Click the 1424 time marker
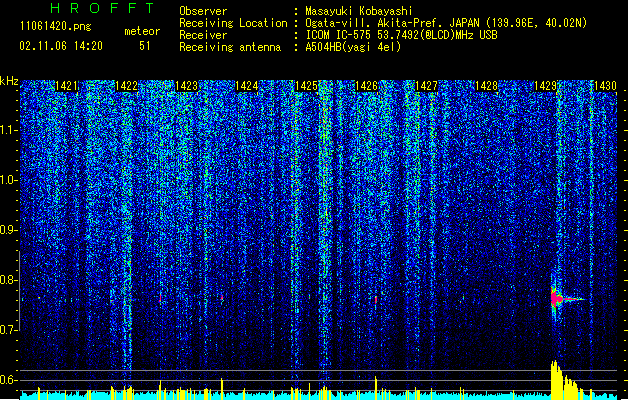Screen dimensions: 629x400 point(246,86)
